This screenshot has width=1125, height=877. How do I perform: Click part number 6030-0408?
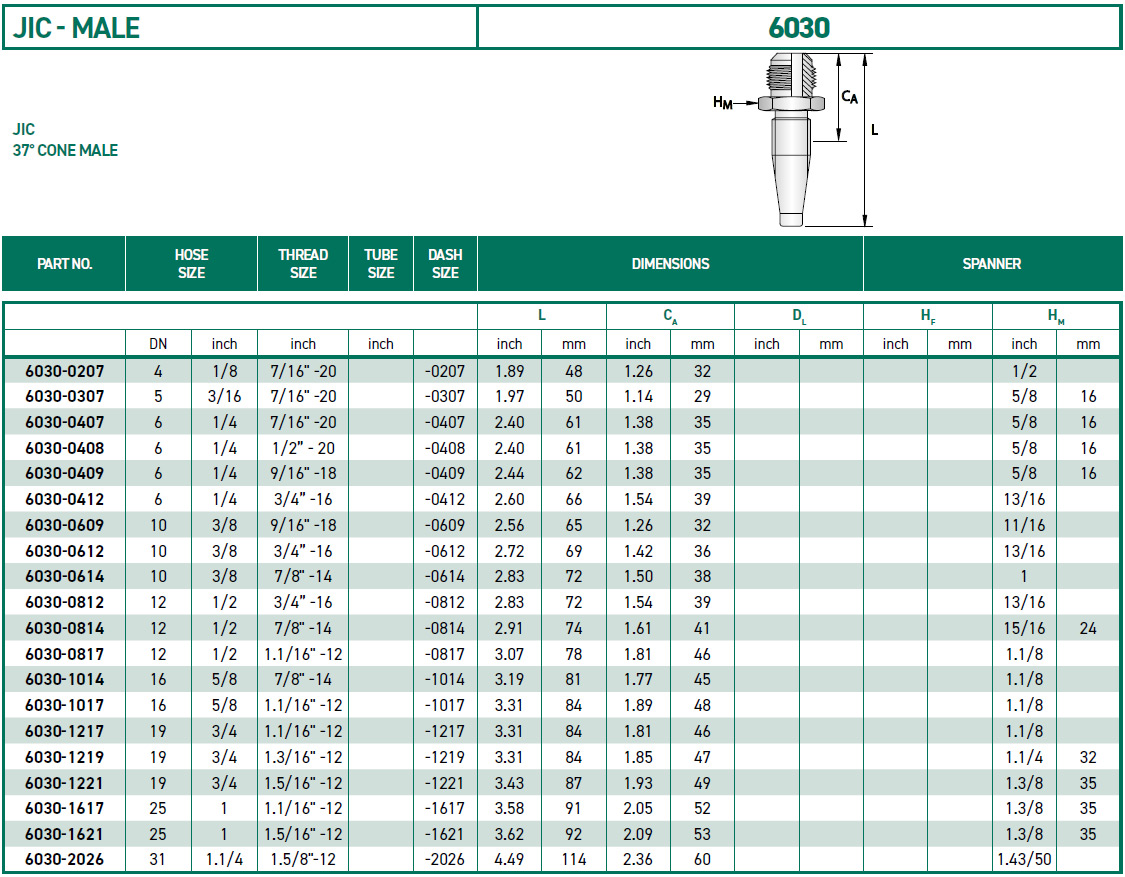click(x=65, y=448)
